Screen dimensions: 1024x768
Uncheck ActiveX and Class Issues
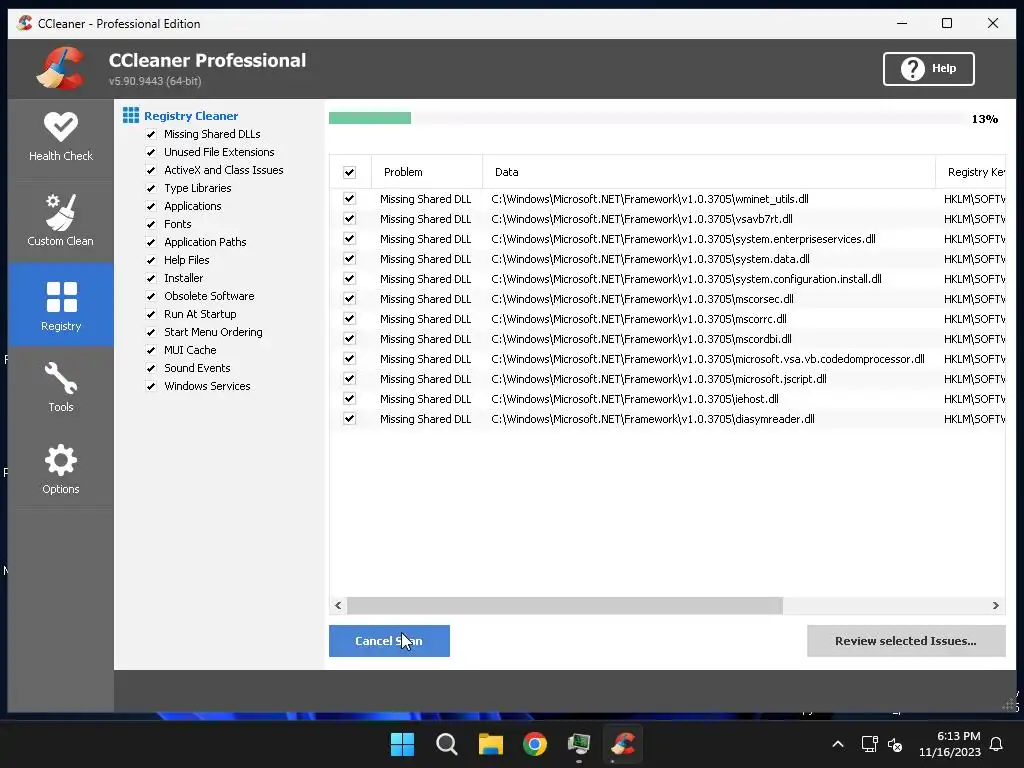click(151, 170)
